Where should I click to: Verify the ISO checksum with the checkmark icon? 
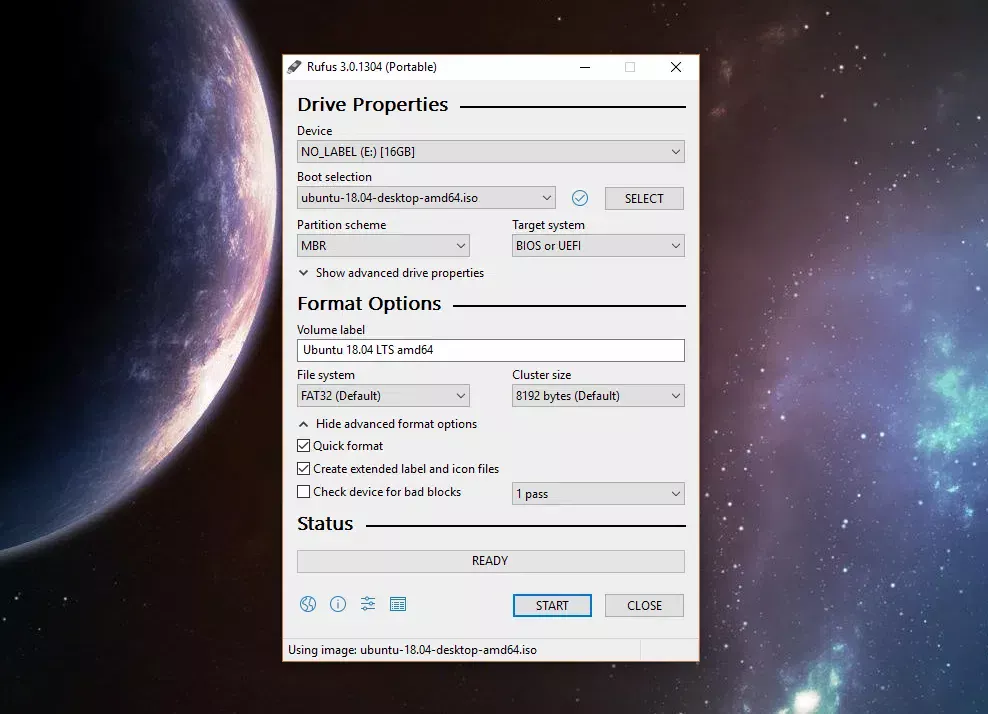pos(578,197)
